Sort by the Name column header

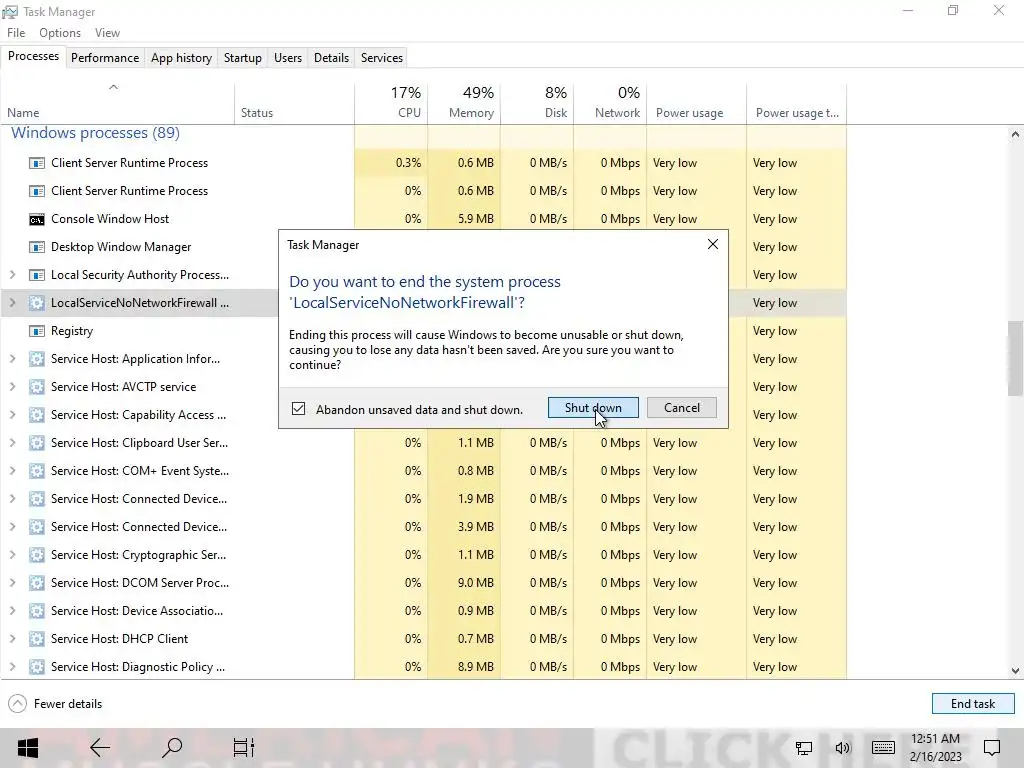118,103
